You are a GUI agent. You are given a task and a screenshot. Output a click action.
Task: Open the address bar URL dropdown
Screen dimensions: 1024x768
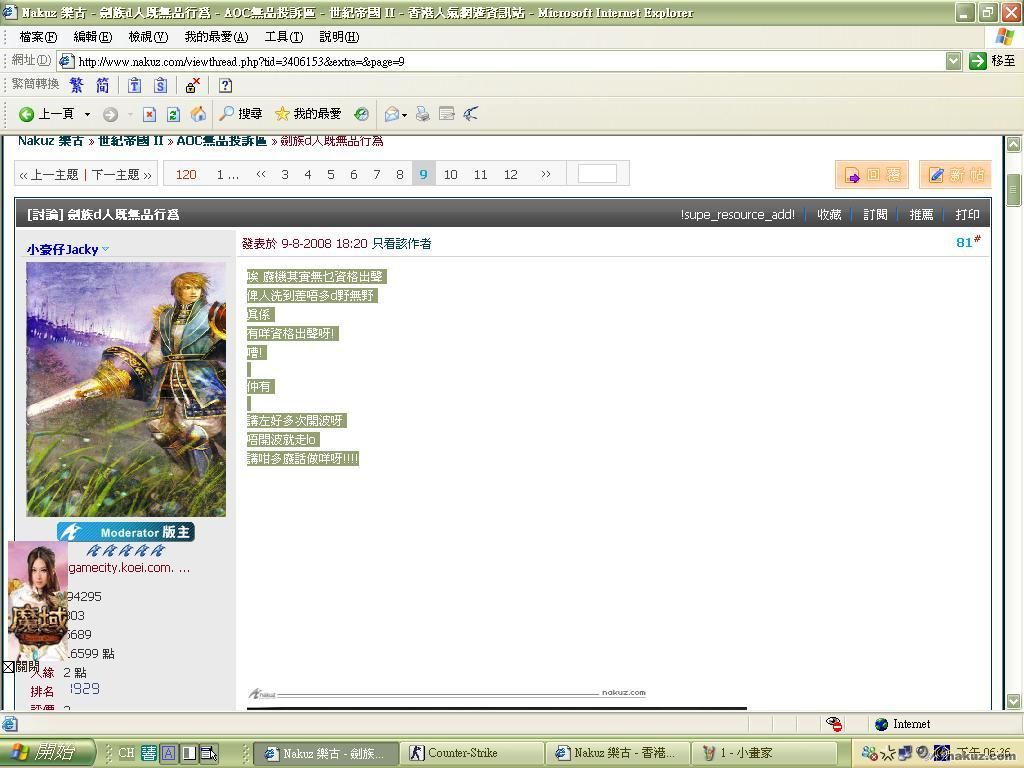tap(953, 61)
